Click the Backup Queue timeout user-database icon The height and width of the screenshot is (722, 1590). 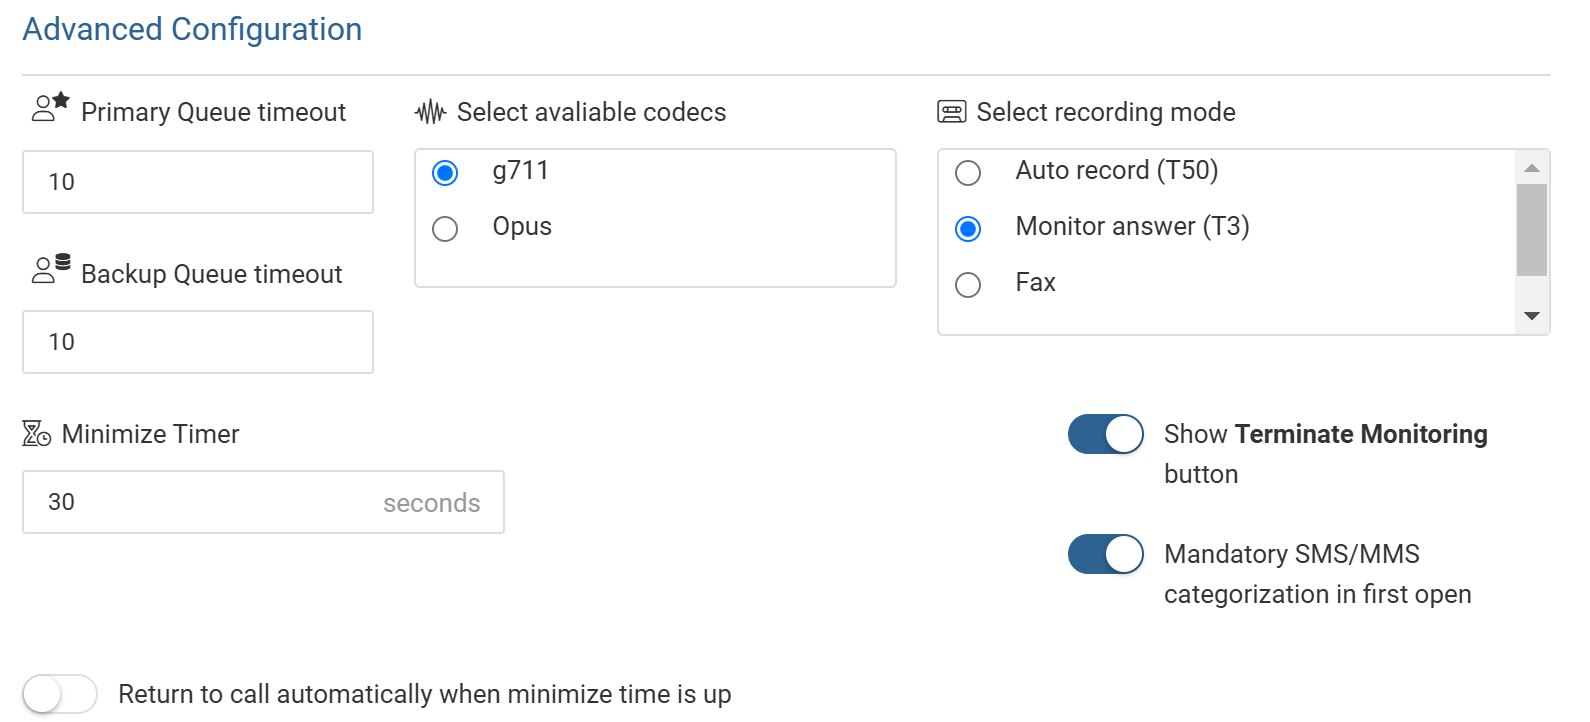point(50,269)
